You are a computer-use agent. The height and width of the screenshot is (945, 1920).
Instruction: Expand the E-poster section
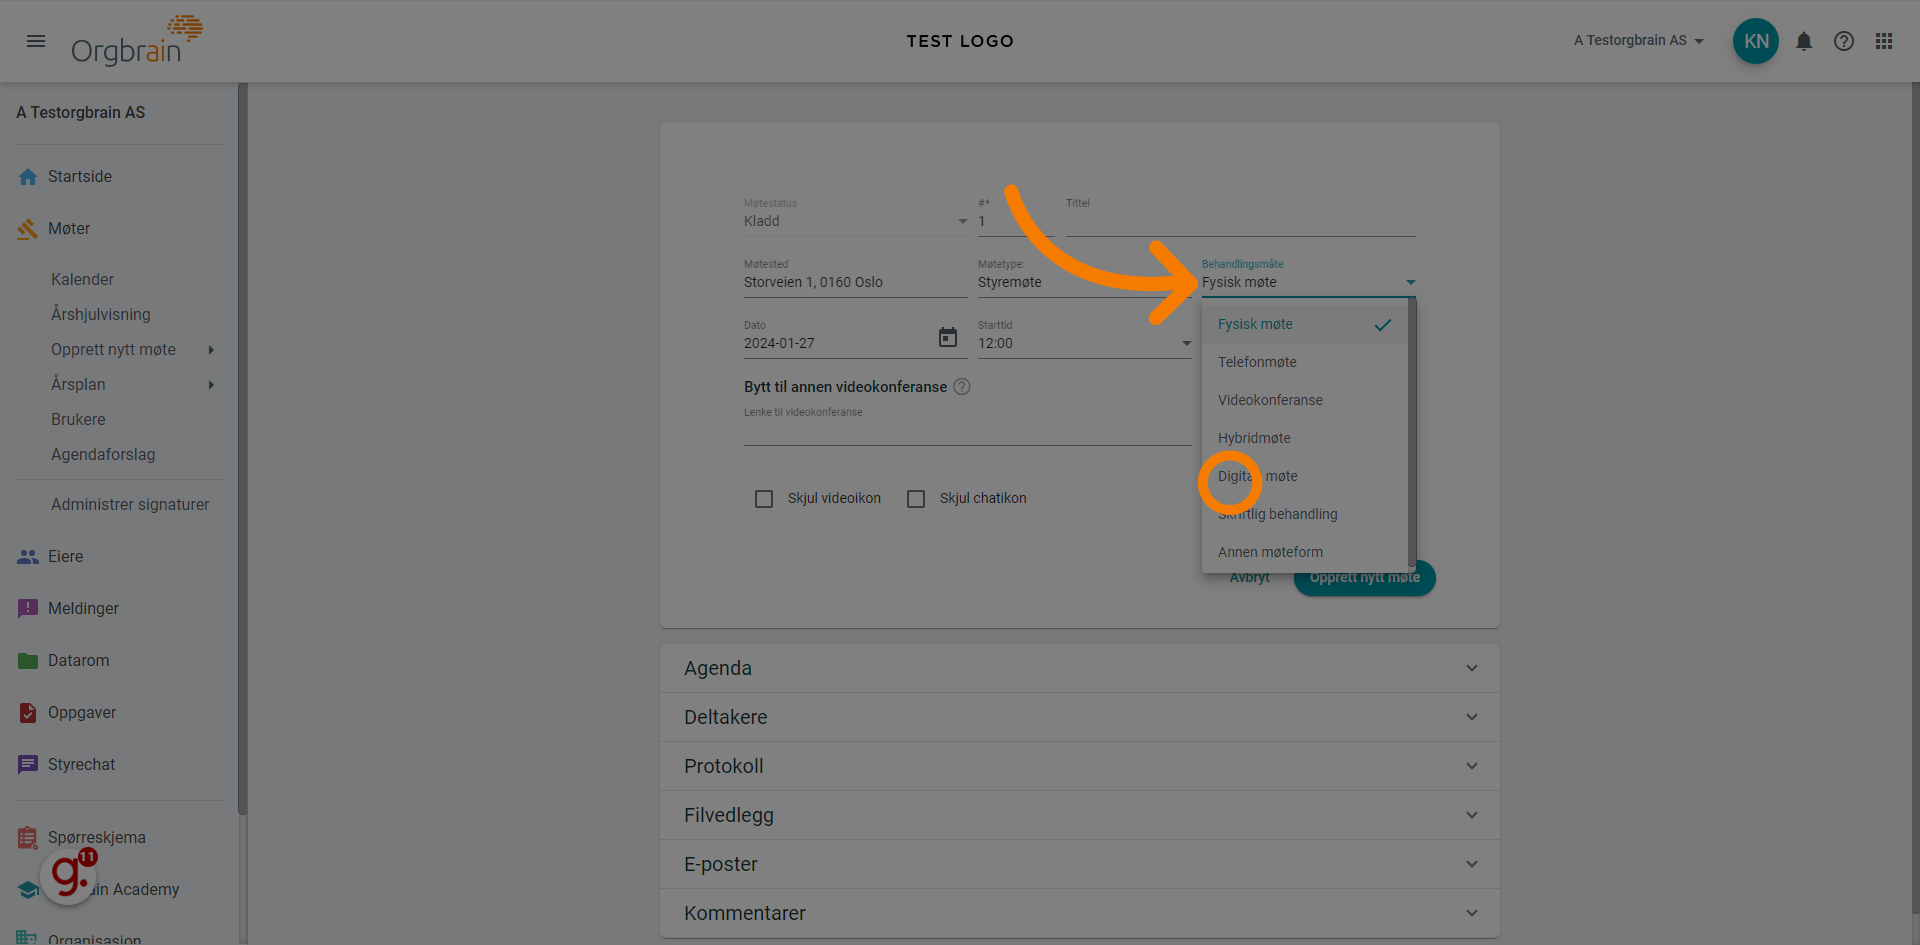click(1080, 864)
